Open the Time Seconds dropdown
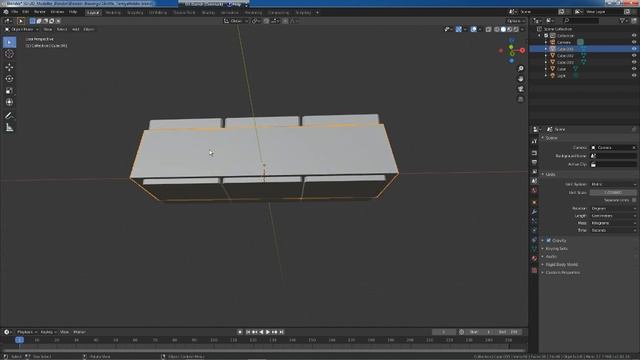640x360 pixels. click(x=613, y=231)
